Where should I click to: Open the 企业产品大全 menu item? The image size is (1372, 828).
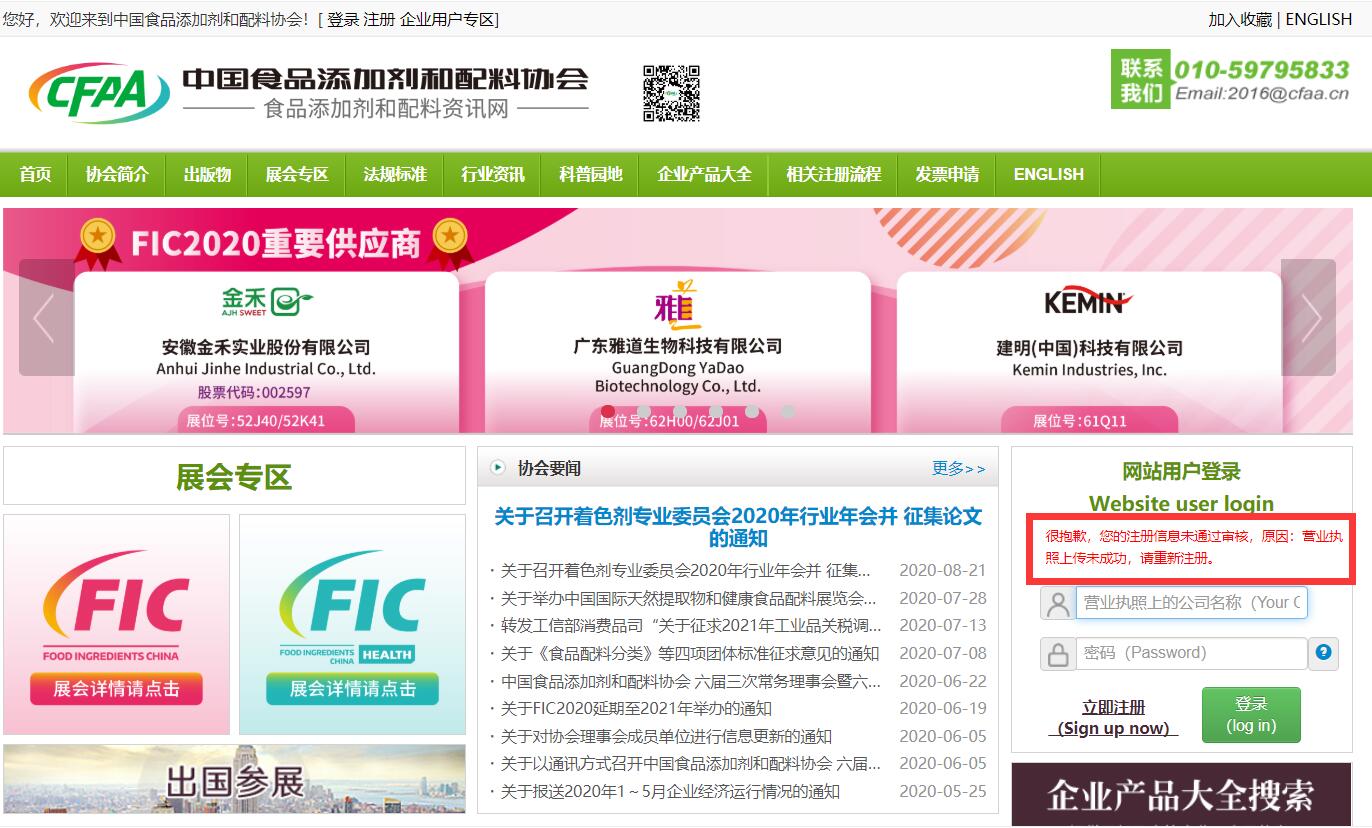(704, 174)
